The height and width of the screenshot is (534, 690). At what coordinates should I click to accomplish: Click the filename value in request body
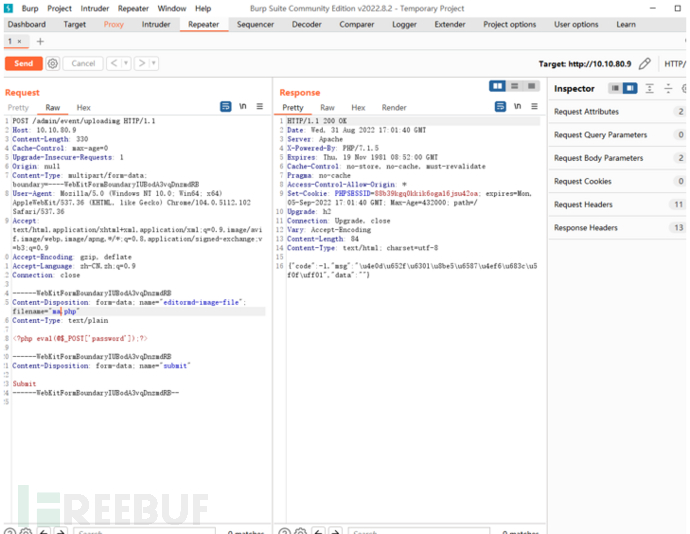[64, 312]
